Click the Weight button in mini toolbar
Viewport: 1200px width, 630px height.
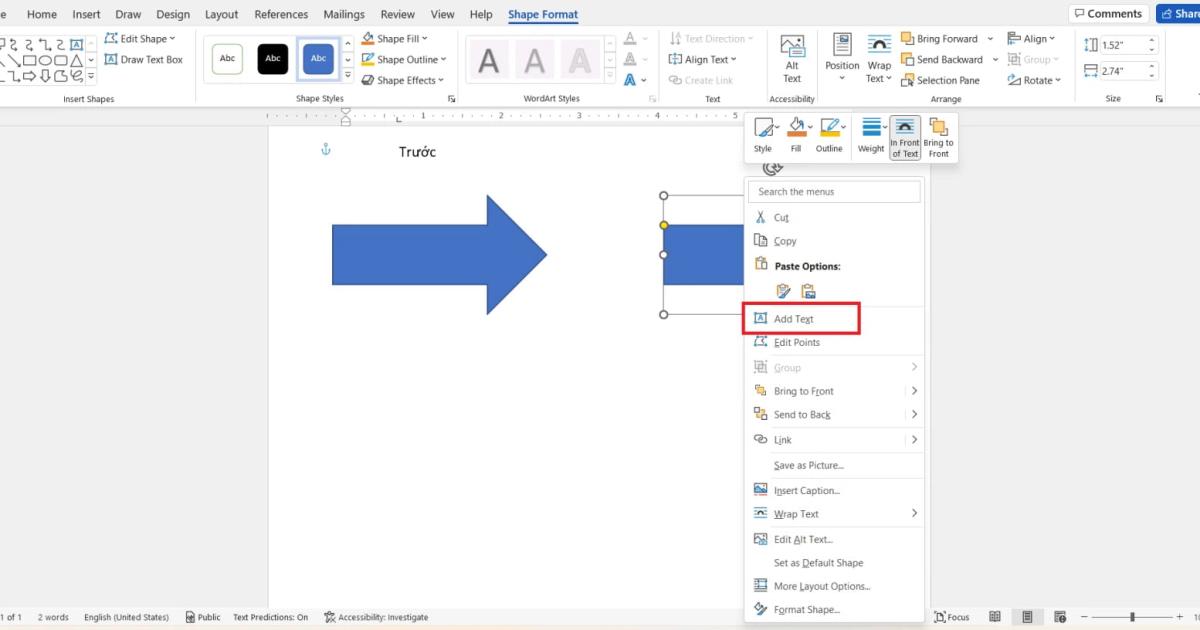coord(871,136)
